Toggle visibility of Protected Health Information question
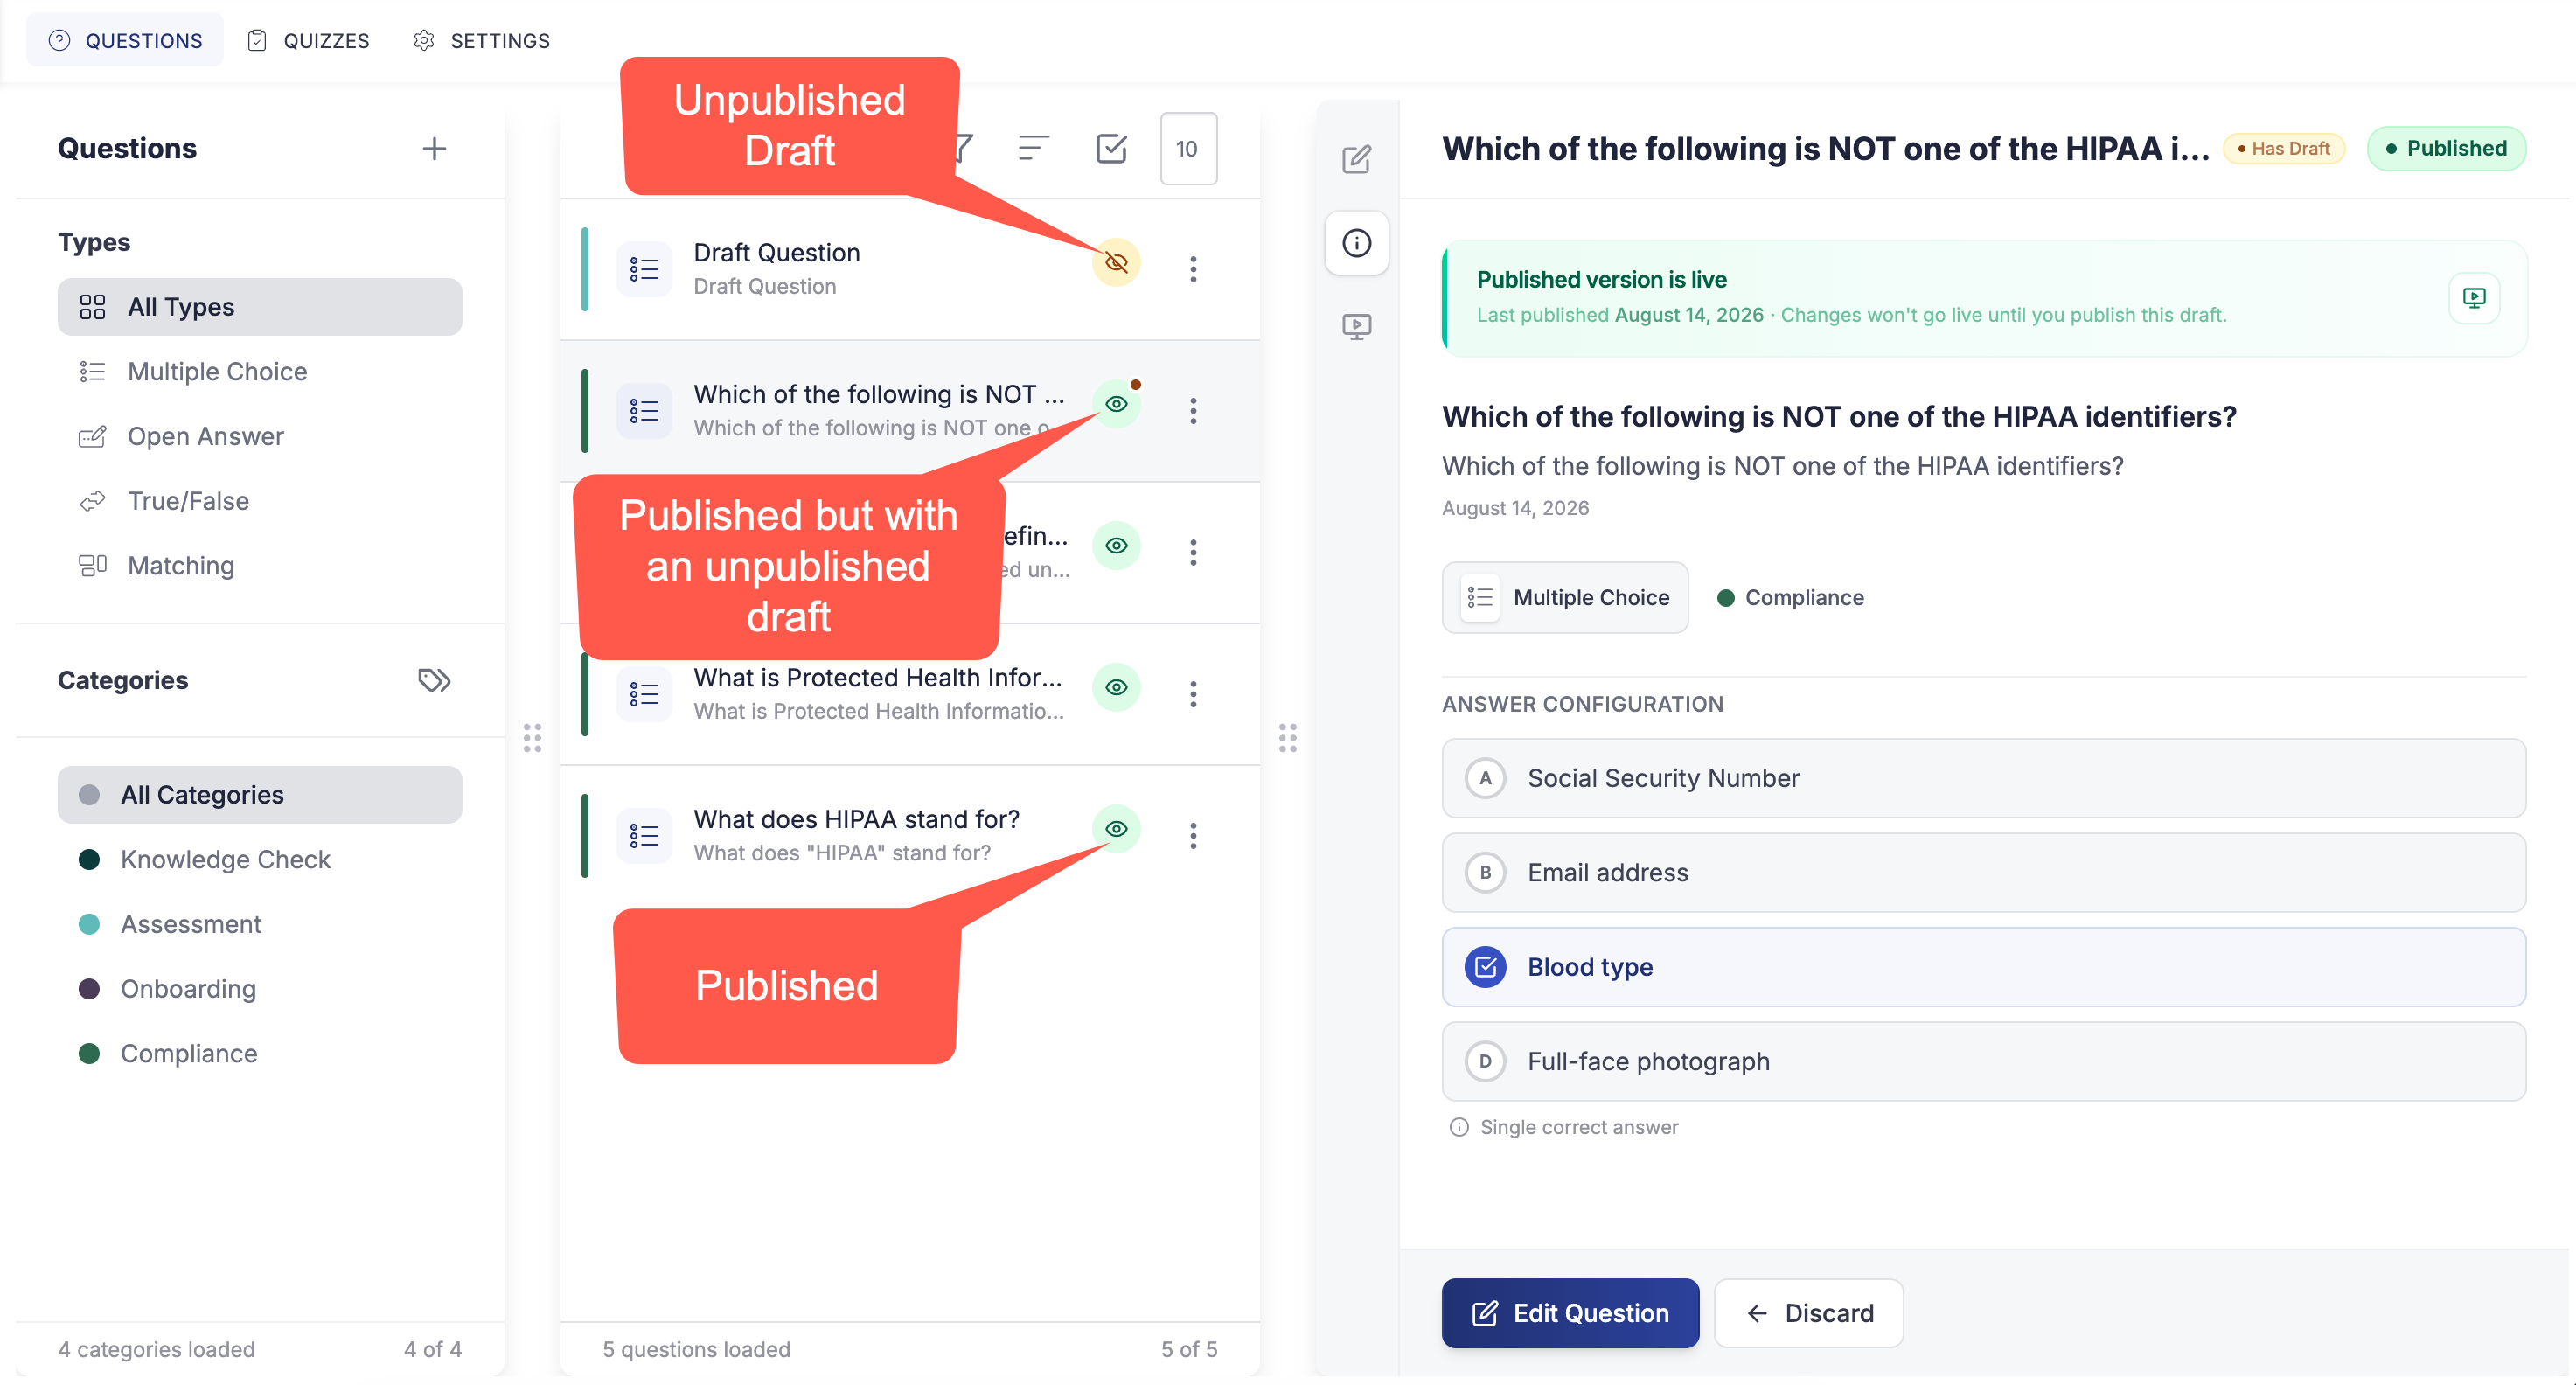Image resolution: width=2576 pixels, height=1385 pixels. (x=1116, y=687)
